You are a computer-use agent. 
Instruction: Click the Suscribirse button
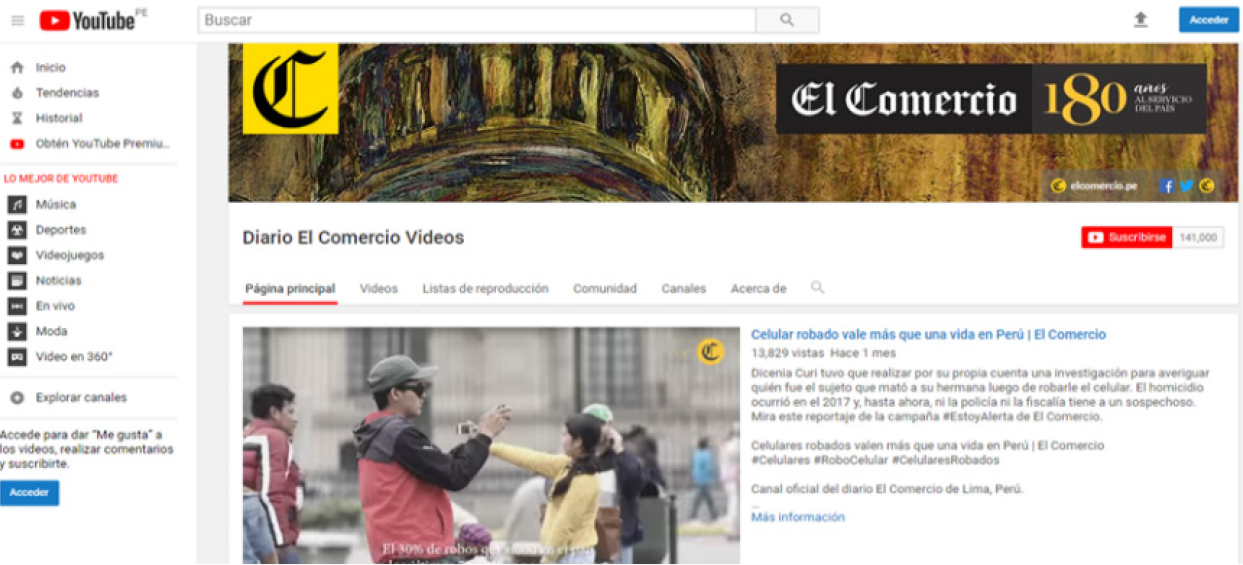point(1126,238)
